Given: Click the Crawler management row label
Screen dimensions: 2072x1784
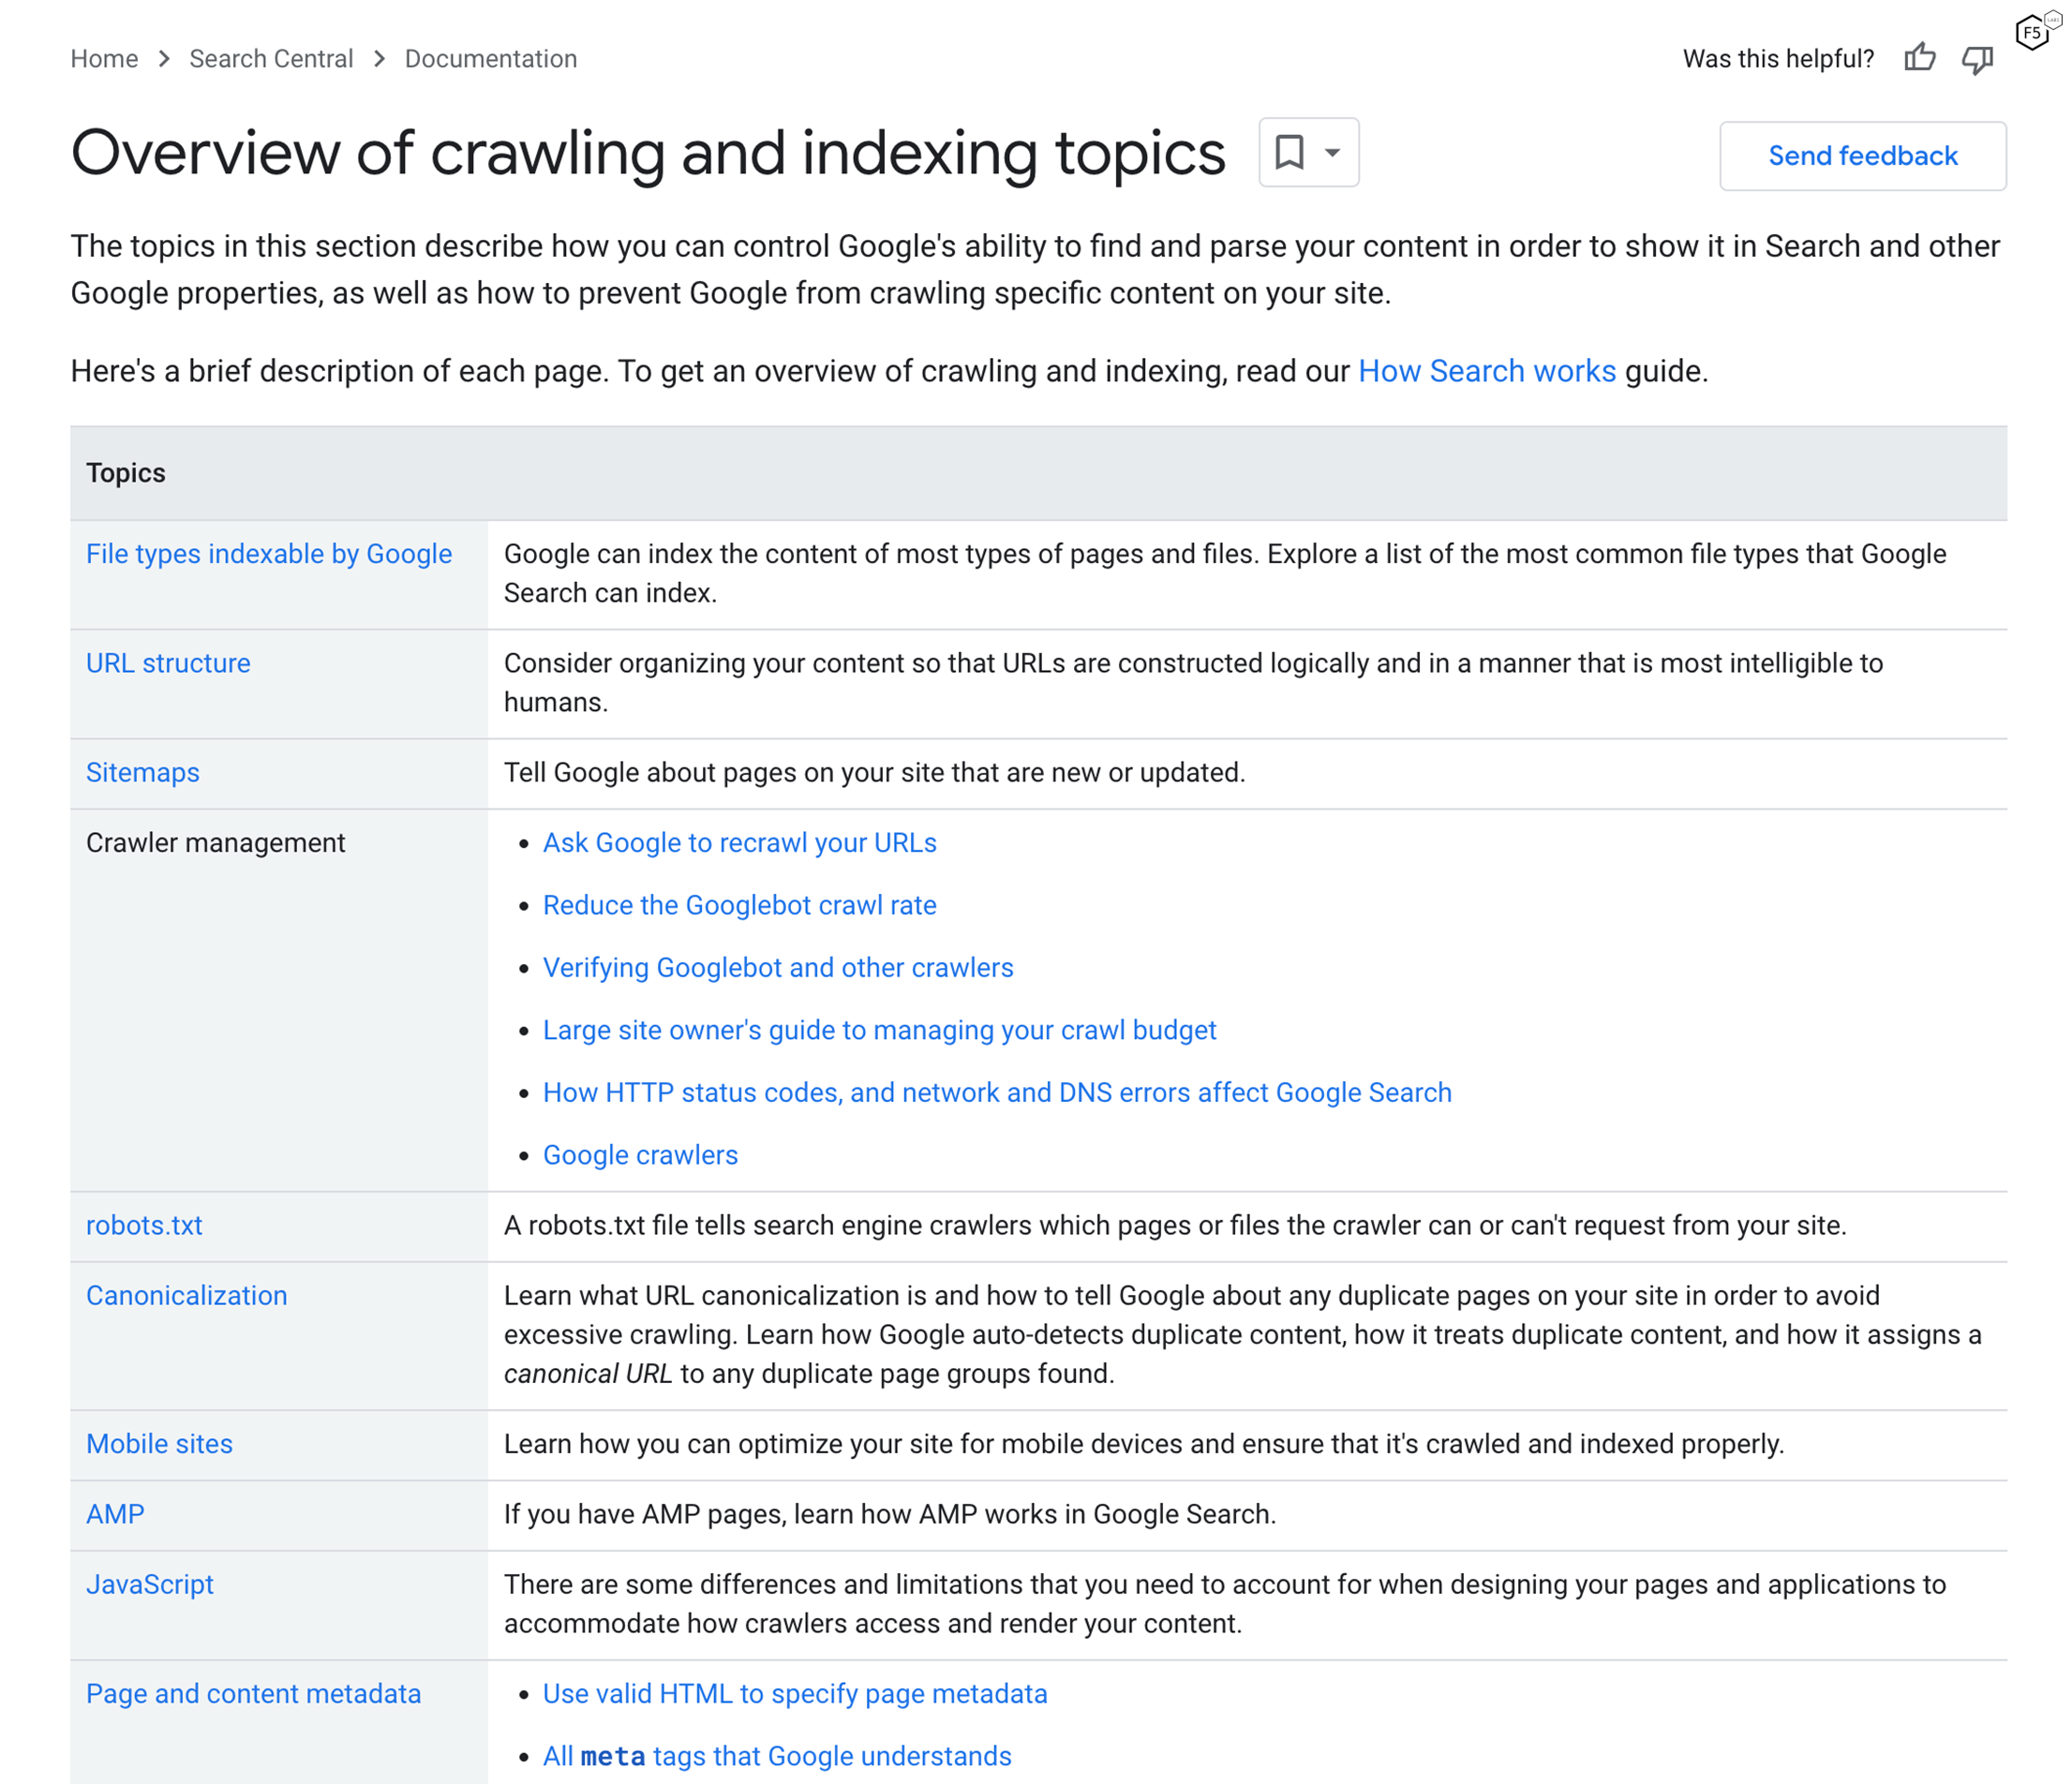Looking at the screenshot, I should [216, 843].
